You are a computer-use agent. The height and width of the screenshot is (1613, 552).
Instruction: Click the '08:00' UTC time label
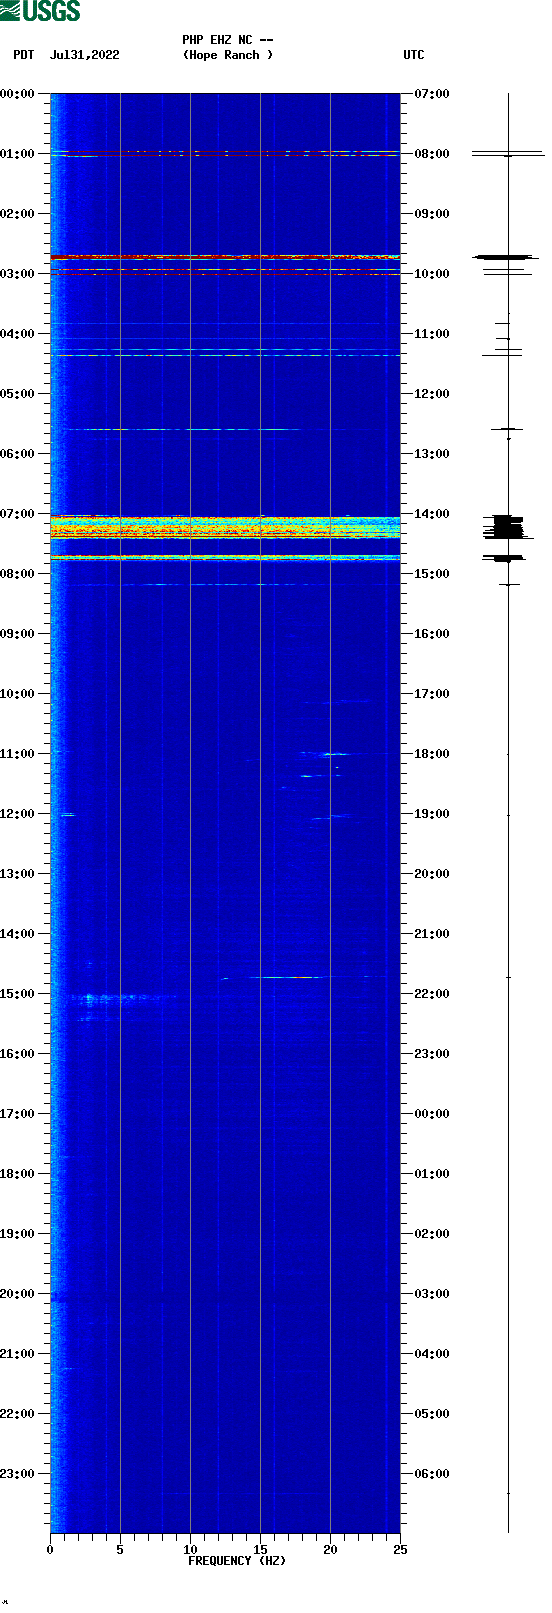point(432,154)
